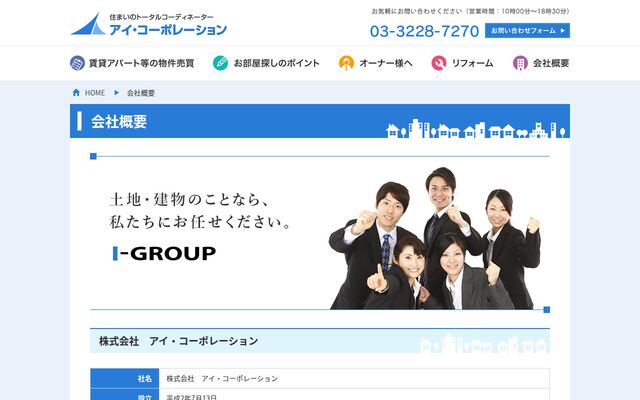The width and height of the screenshot is (640, 400).
Task: Click the 社名 table header cell
Action: (x=124, y=379)
